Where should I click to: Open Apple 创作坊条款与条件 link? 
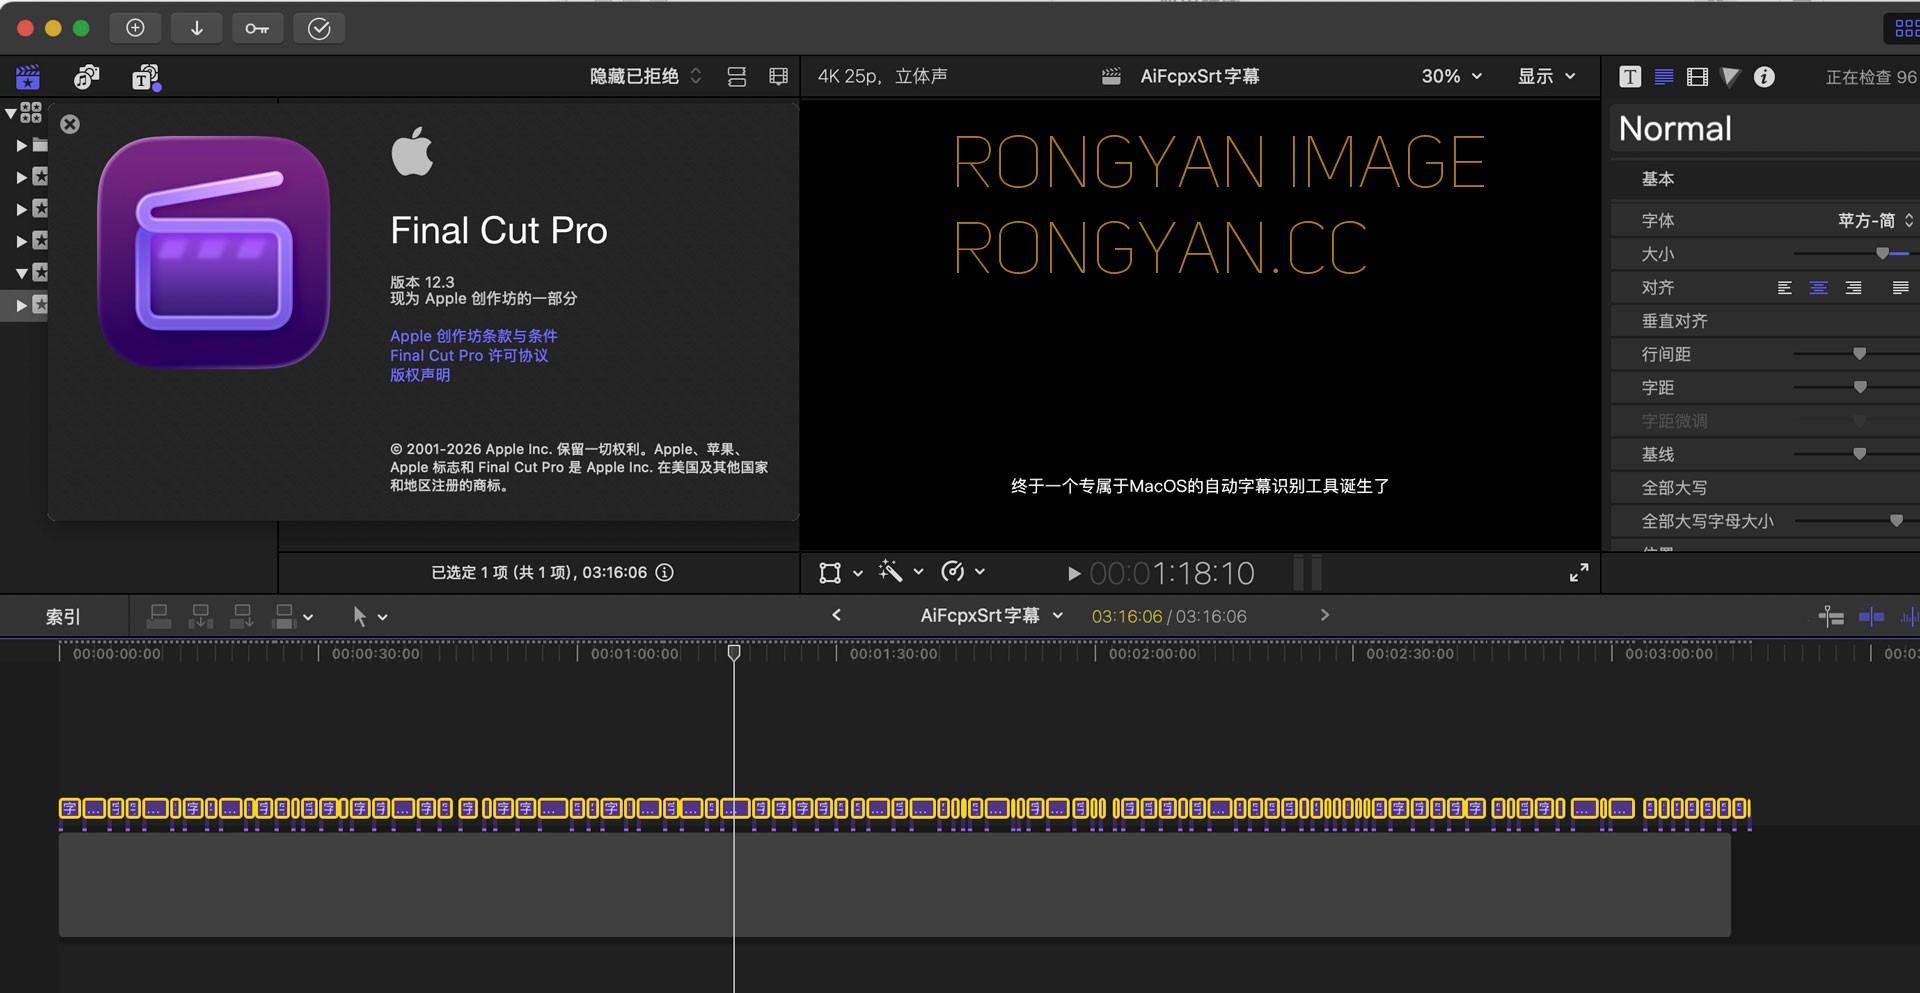474,336
